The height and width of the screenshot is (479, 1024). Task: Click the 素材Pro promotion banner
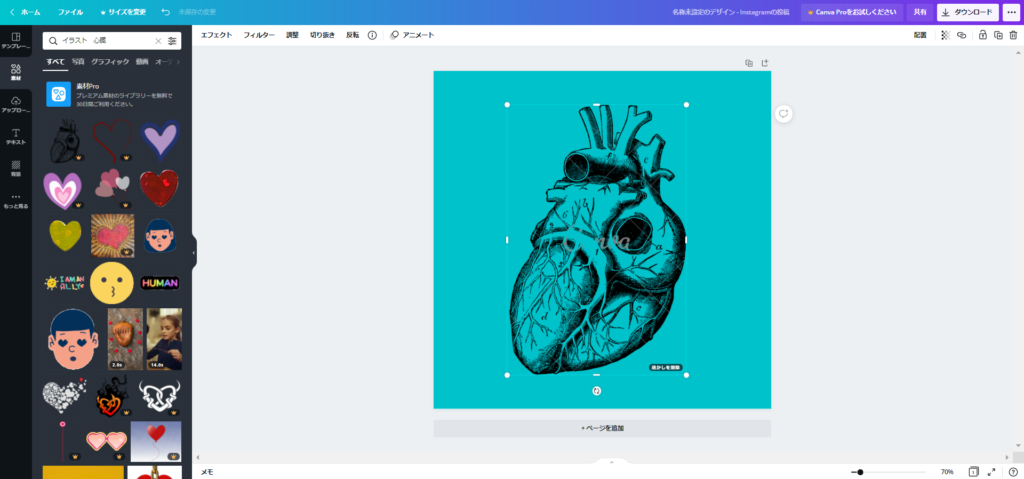112,94
